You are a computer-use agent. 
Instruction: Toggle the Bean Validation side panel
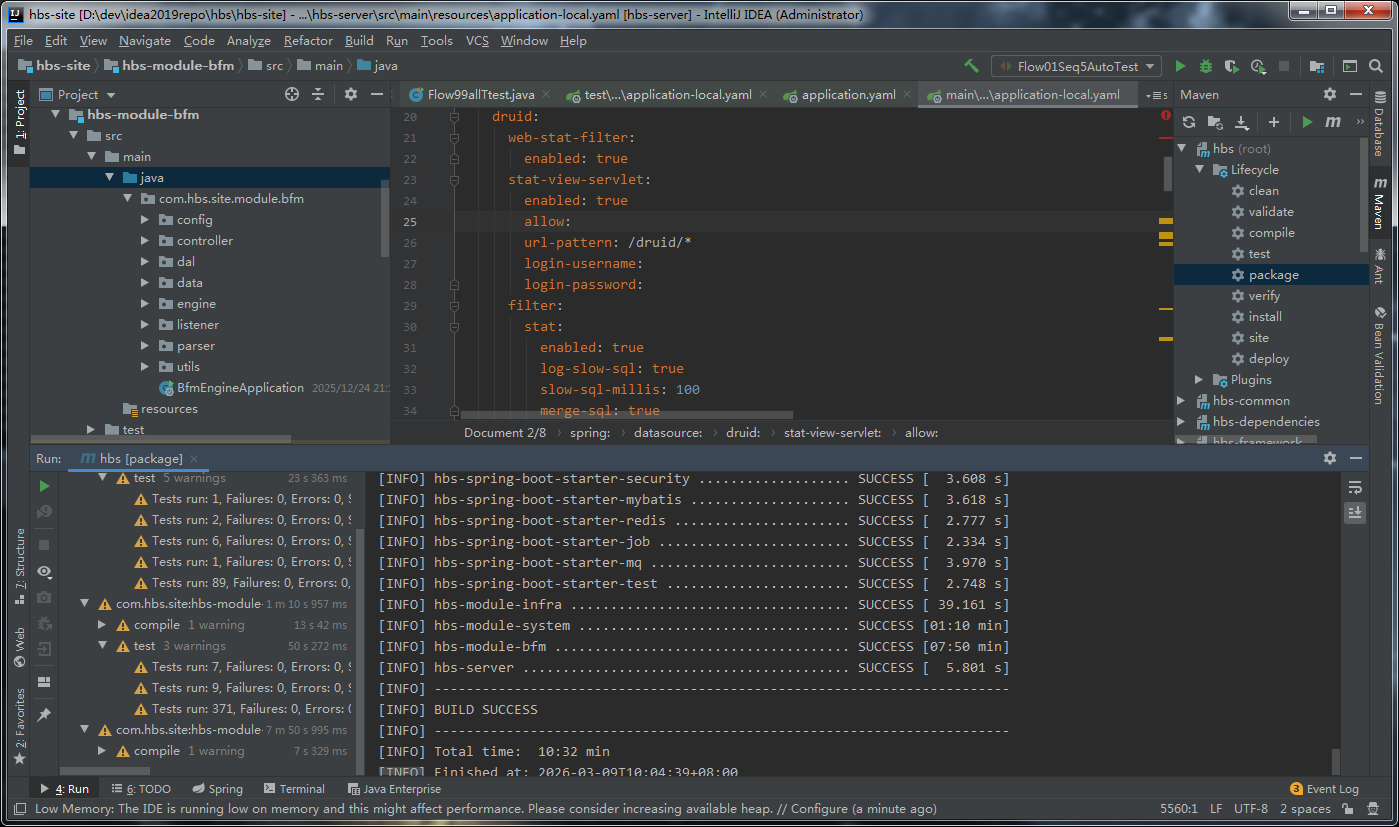[x=1380, y=354]
